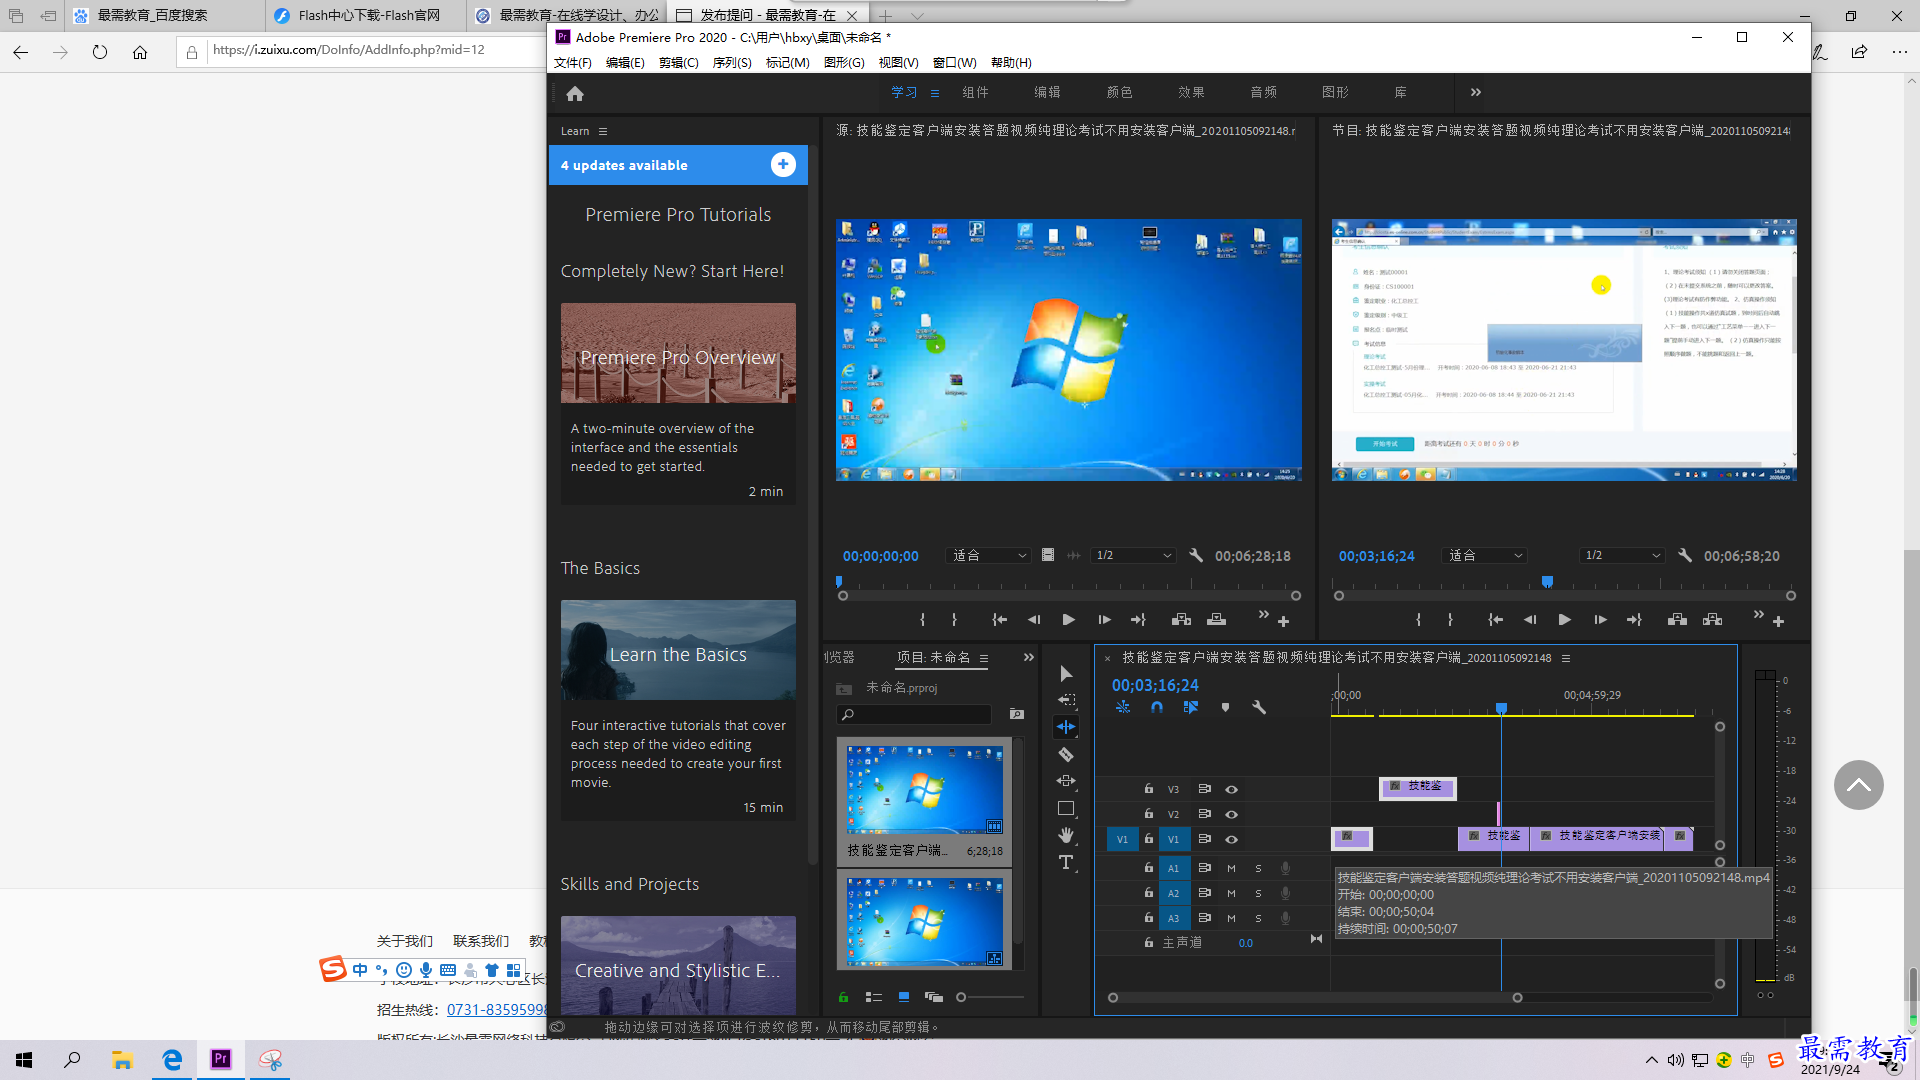
Task: Open 窗口(W) menu
Action: 954,62
